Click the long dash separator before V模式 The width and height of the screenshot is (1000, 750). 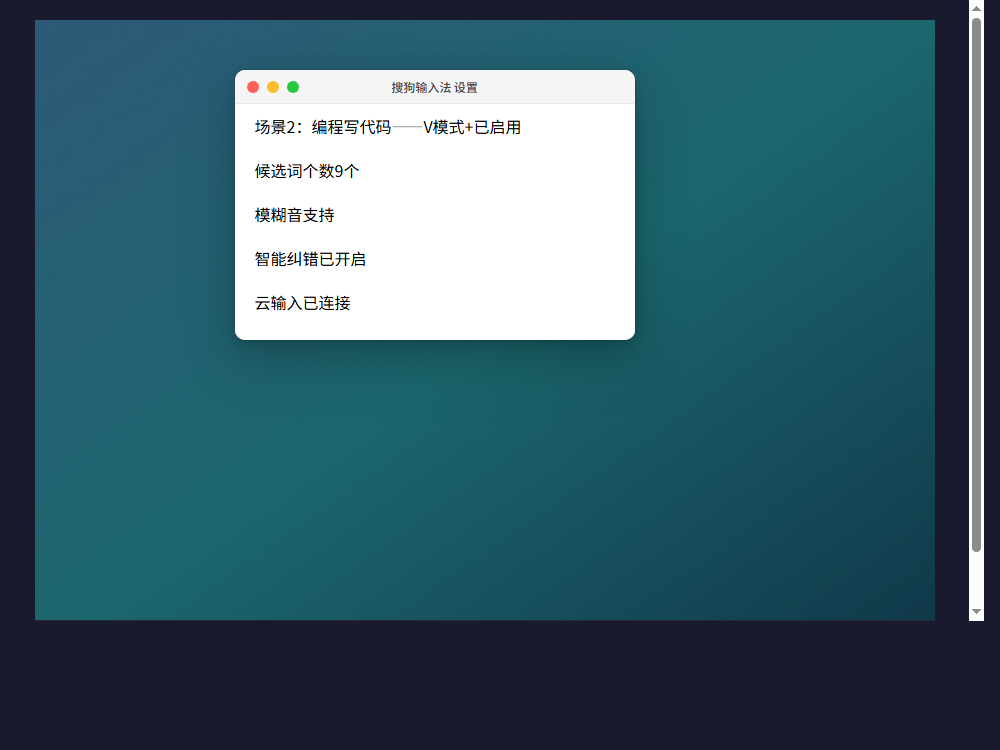407,128
